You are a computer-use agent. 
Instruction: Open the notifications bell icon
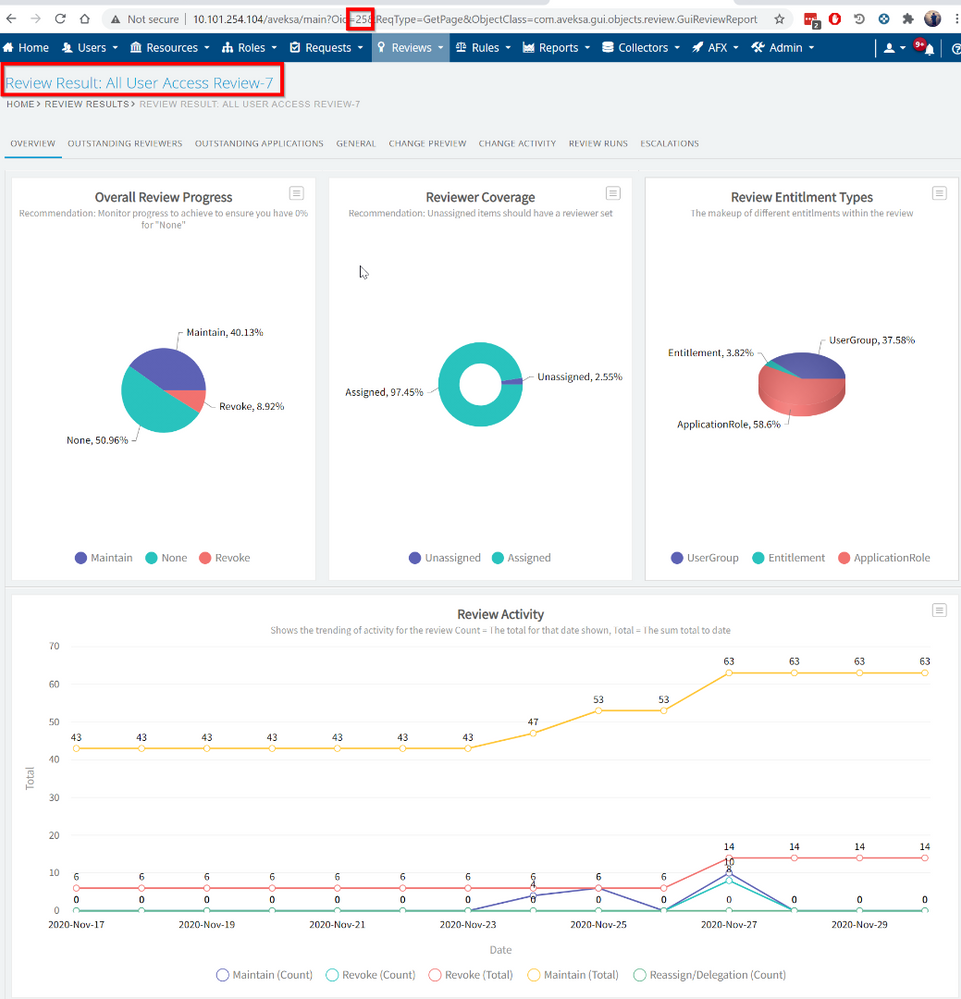click(929, 48)
